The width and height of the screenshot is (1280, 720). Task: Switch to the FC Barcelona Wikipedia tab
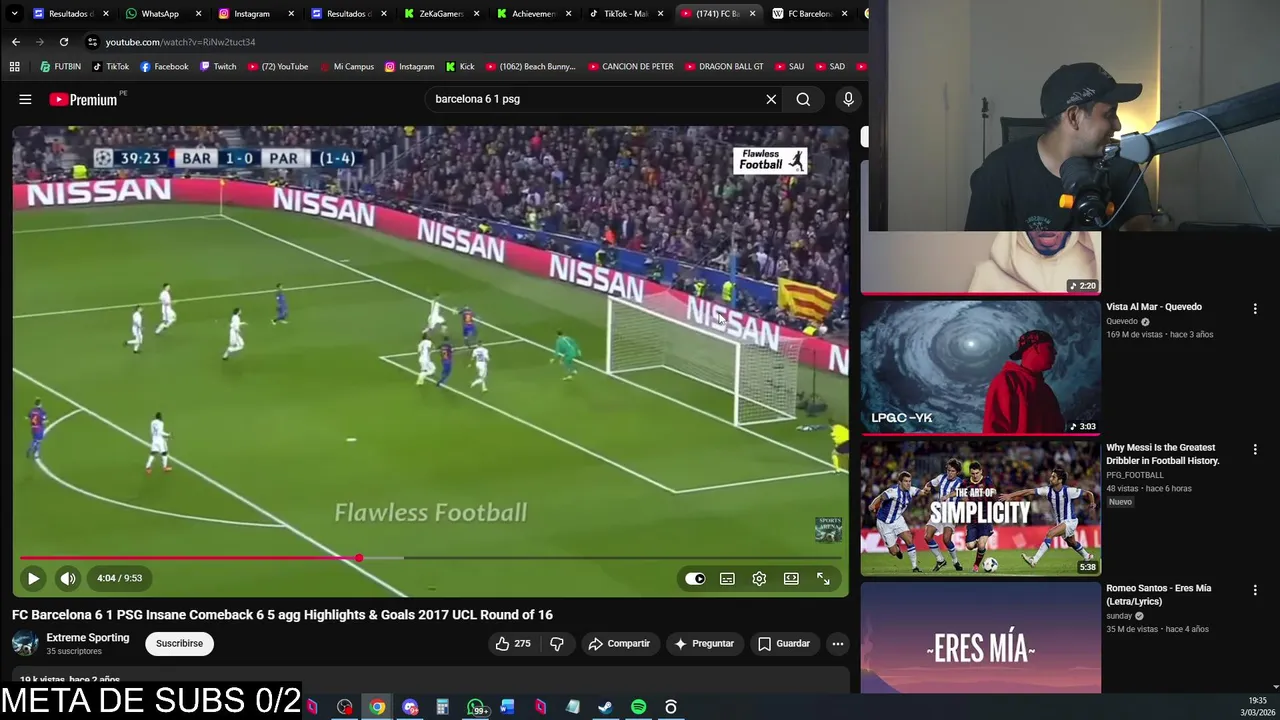[x=809, y=13]
